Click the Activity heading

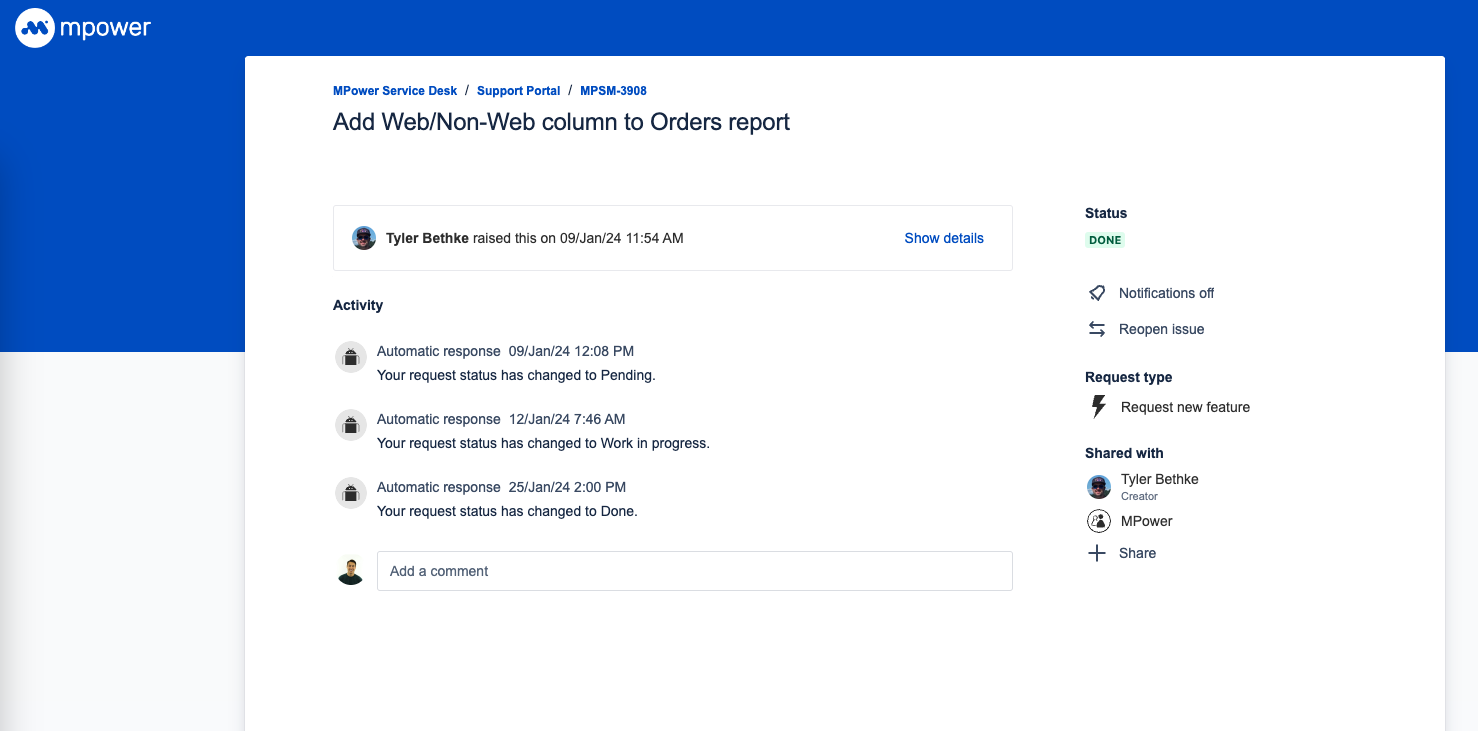point(358,305)
